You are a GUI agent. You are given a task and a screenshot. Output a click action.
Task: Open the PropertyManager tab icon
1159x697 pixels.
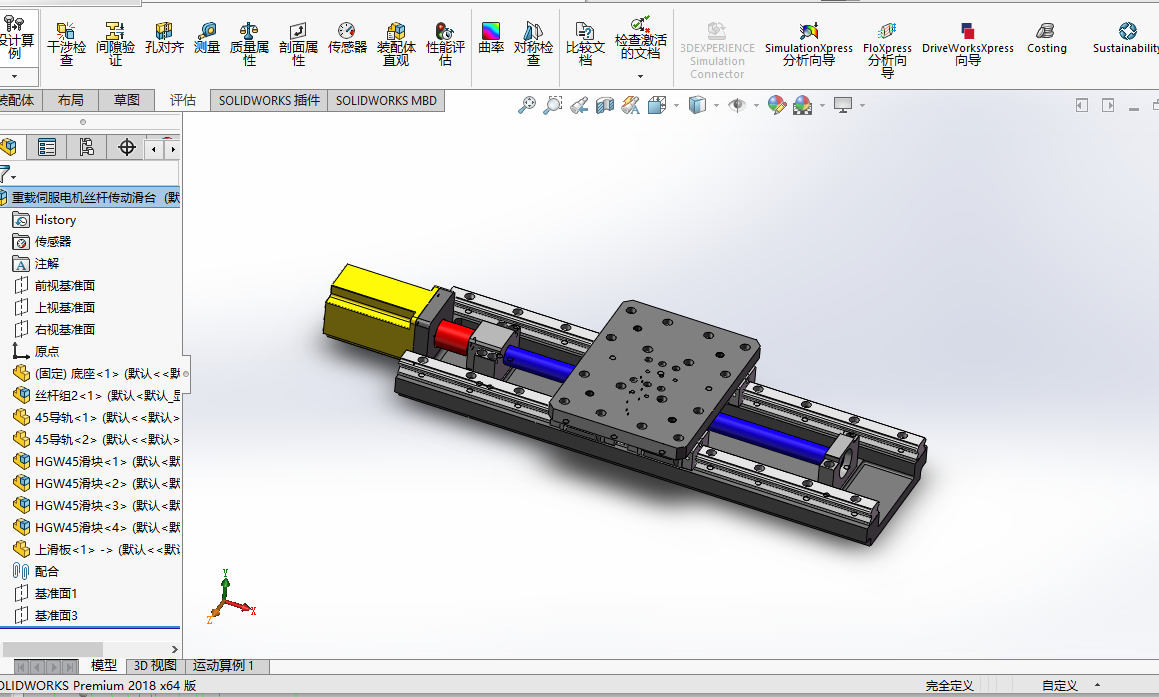tap(47, 147)
